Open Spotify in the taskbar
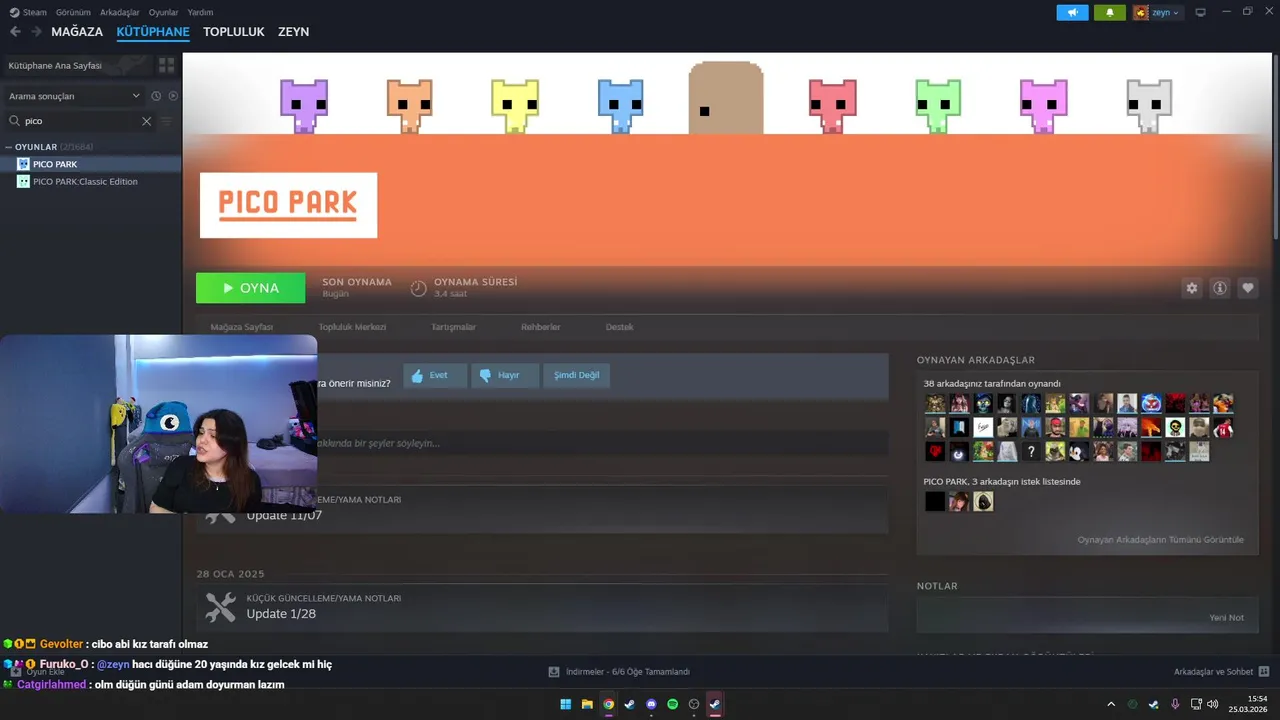1280x720 pixels. [672, 704]
